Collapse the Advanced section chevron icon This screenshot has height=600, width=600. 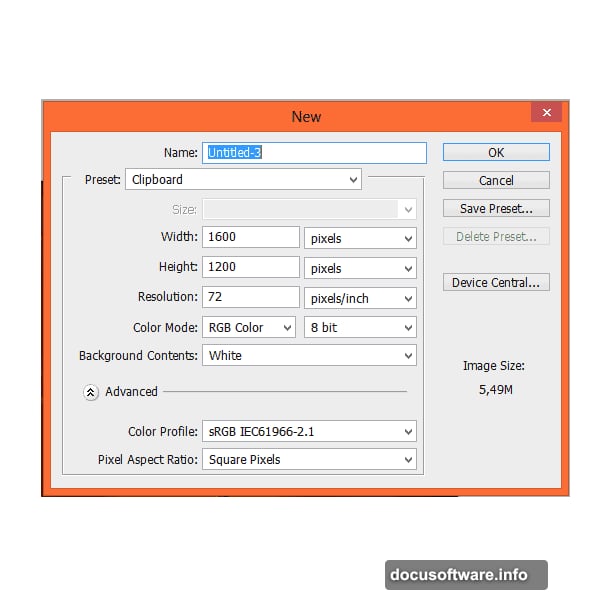[91, 392]
